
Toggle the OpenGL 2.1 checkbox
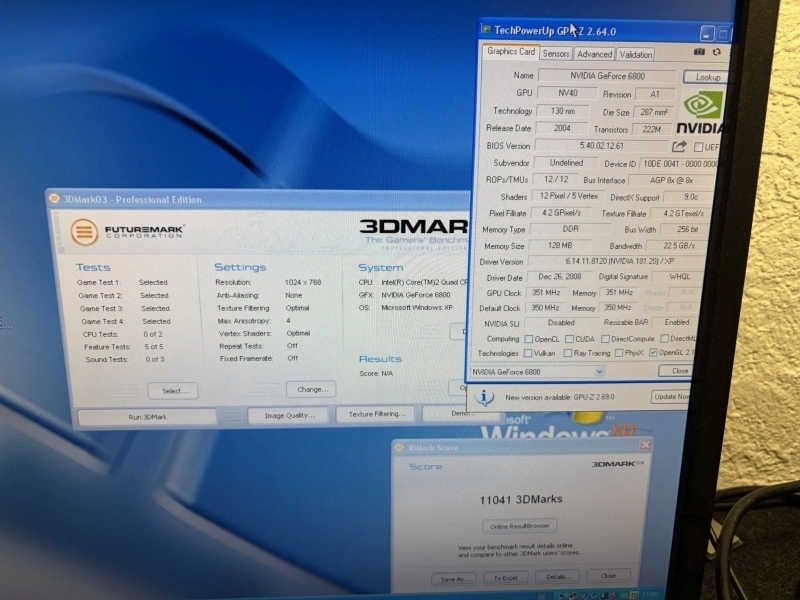point(653,352)
